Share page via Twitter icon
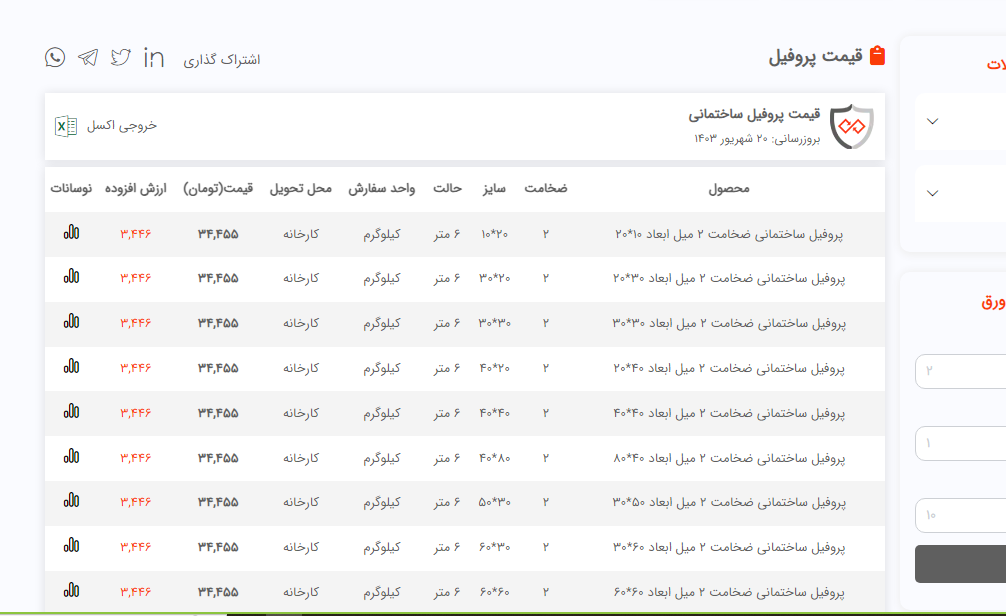1006x616 pixels. [x=121, y=57]
